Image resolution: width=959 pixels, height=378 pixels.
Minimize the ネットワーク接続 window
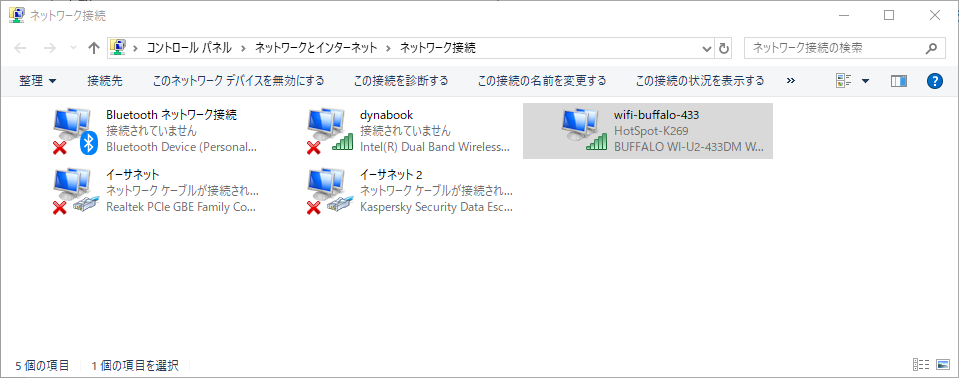pos(844,15)
